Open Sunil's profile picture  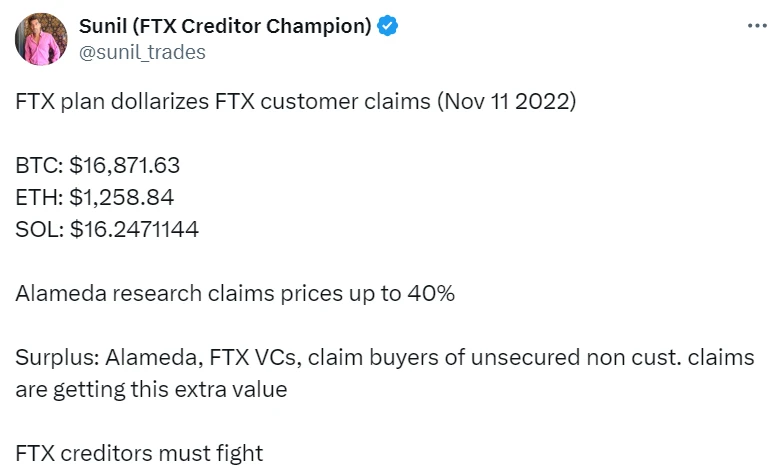tap(39, 41)
